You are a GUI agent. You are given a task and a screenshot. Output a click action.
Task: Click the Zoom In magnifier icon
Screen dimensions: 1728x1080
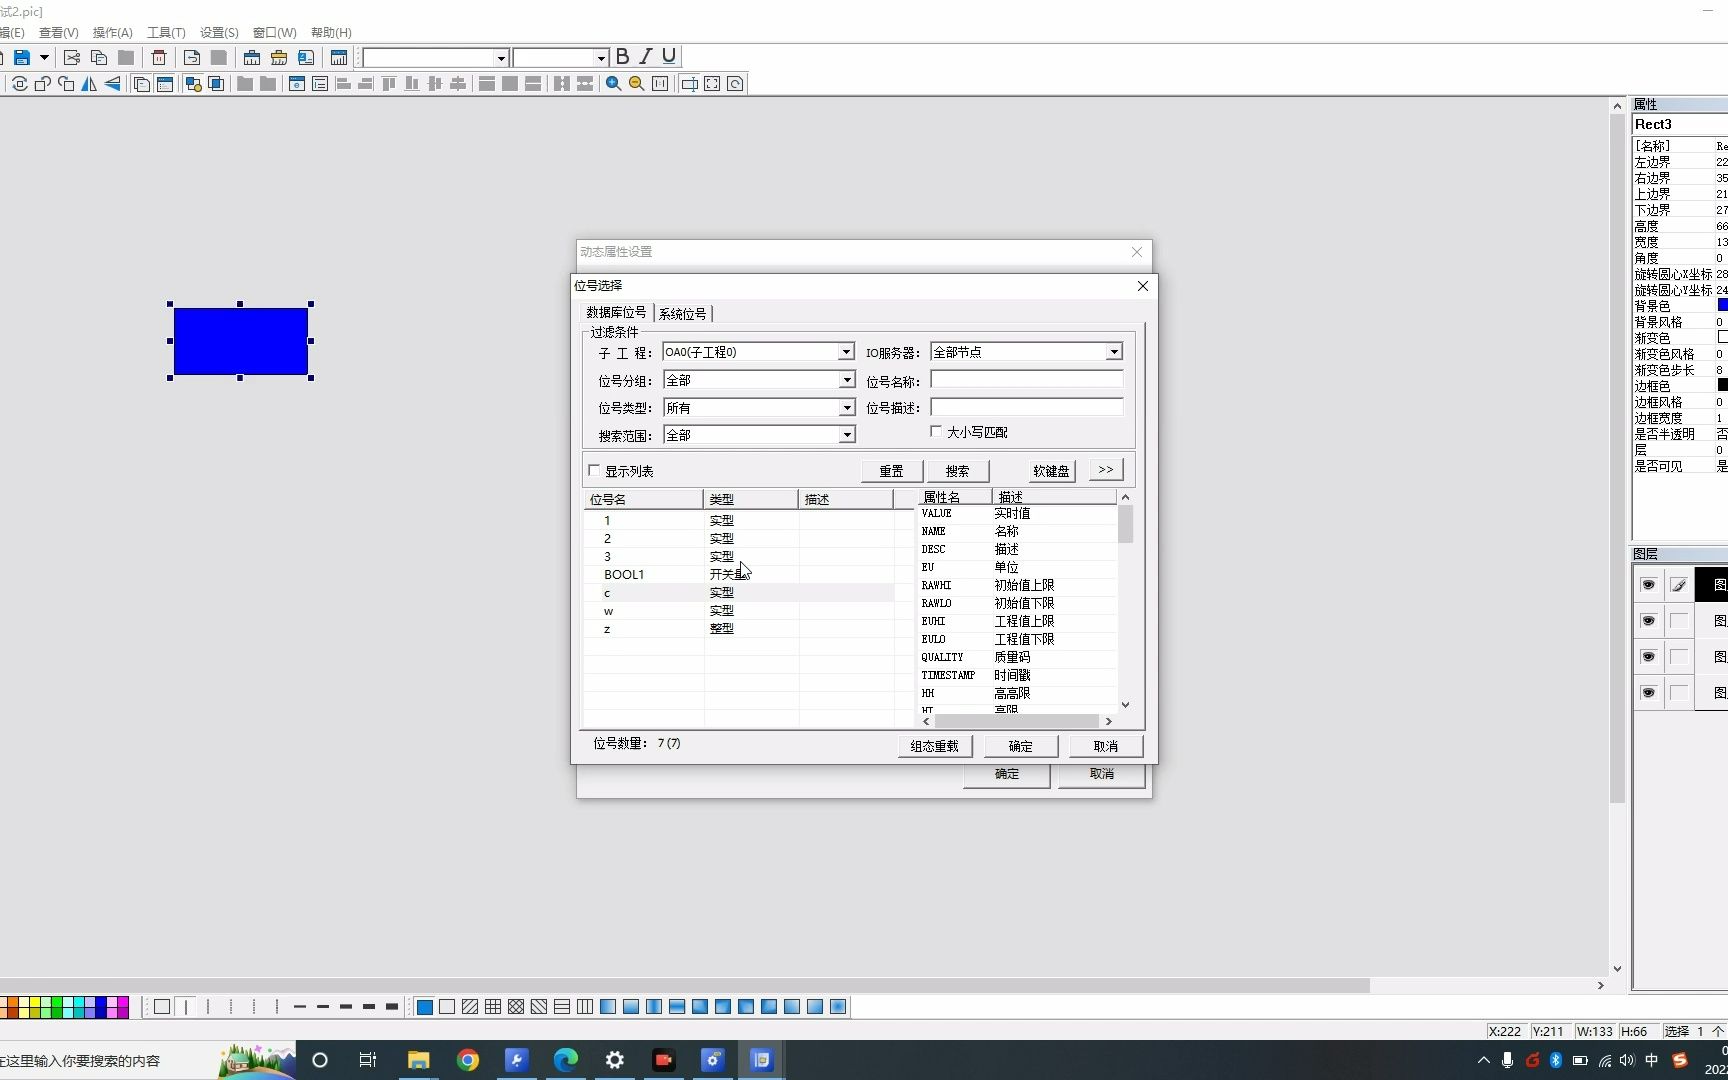pos(613,84)
